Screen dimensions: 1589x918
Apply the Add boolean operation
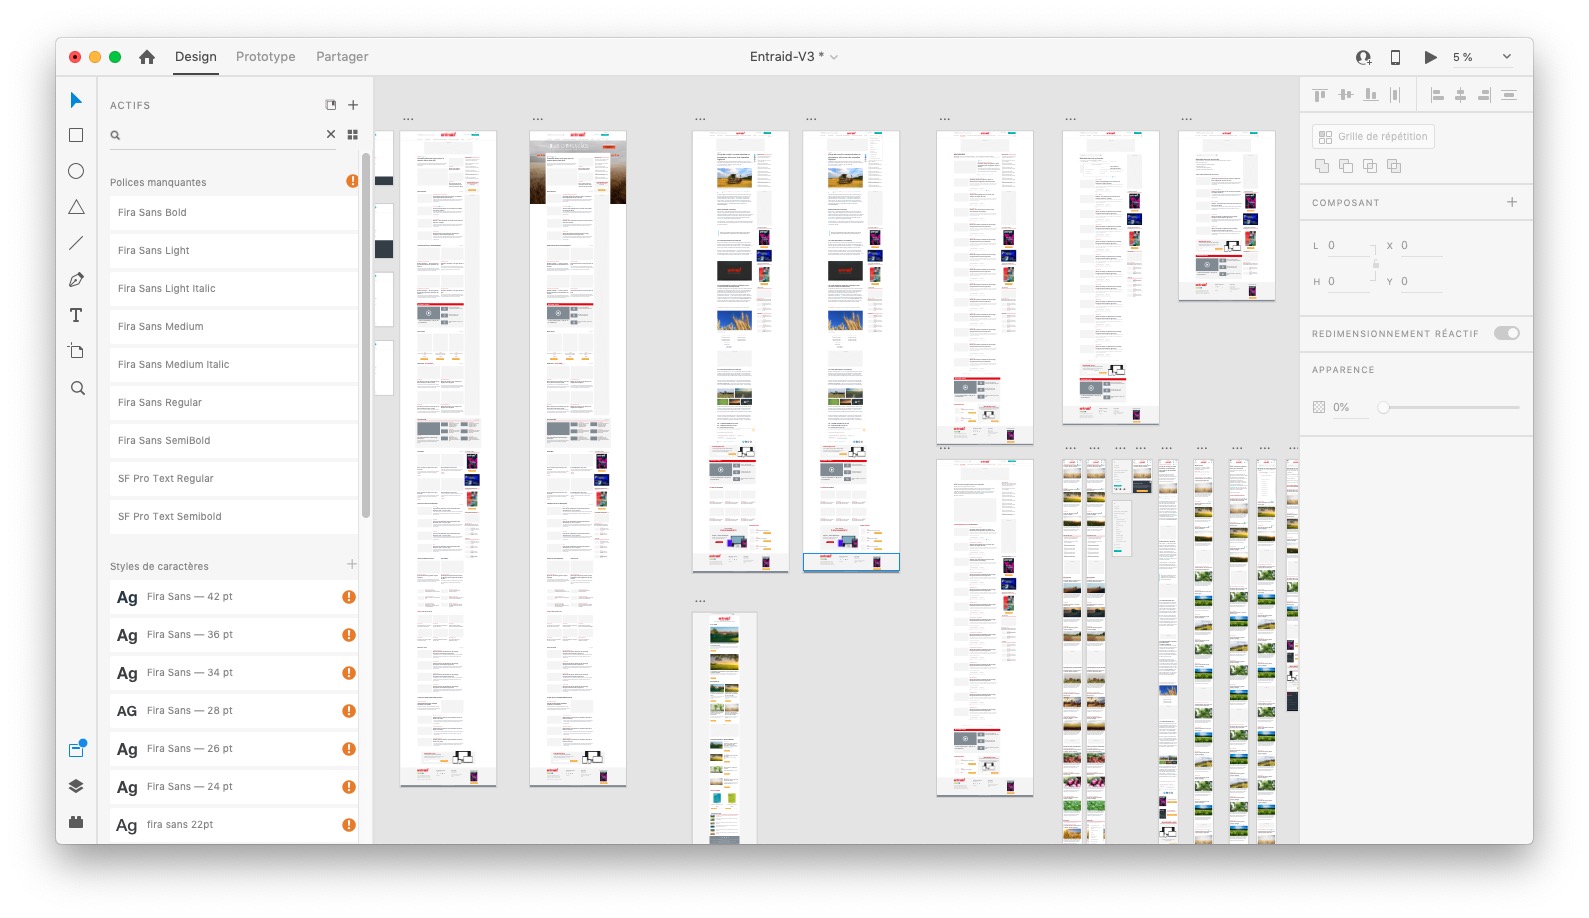click(x=1322, y=166)
